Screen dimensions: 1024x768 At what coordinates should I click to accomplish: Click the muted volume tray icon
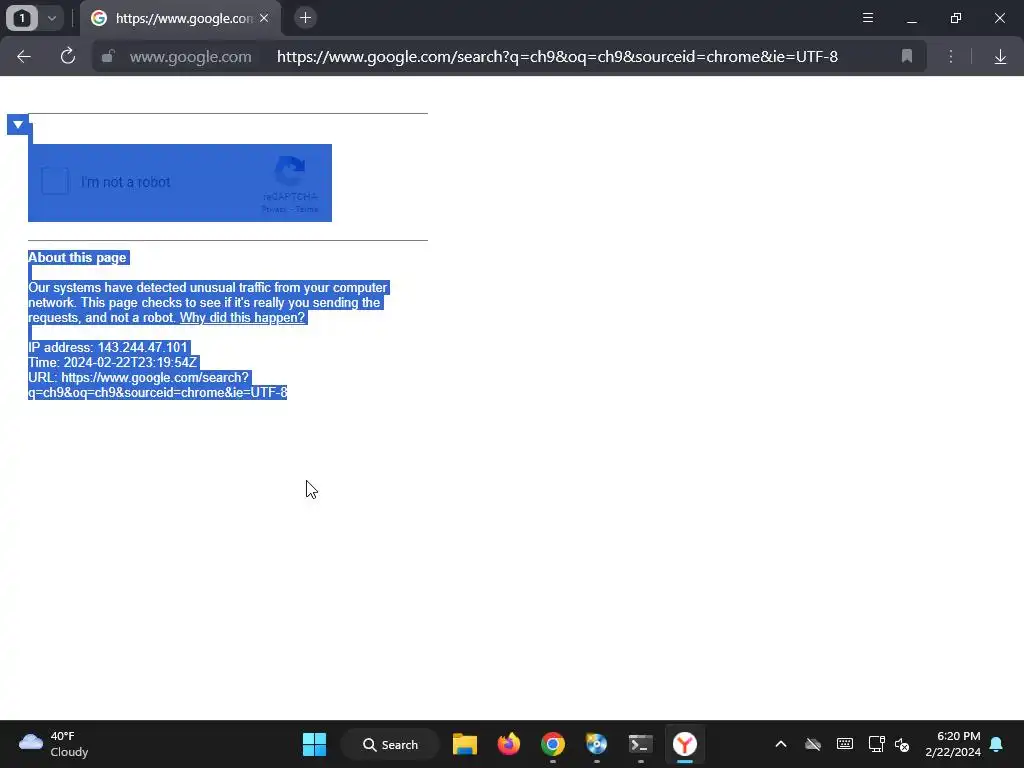[x=903, y=744]
